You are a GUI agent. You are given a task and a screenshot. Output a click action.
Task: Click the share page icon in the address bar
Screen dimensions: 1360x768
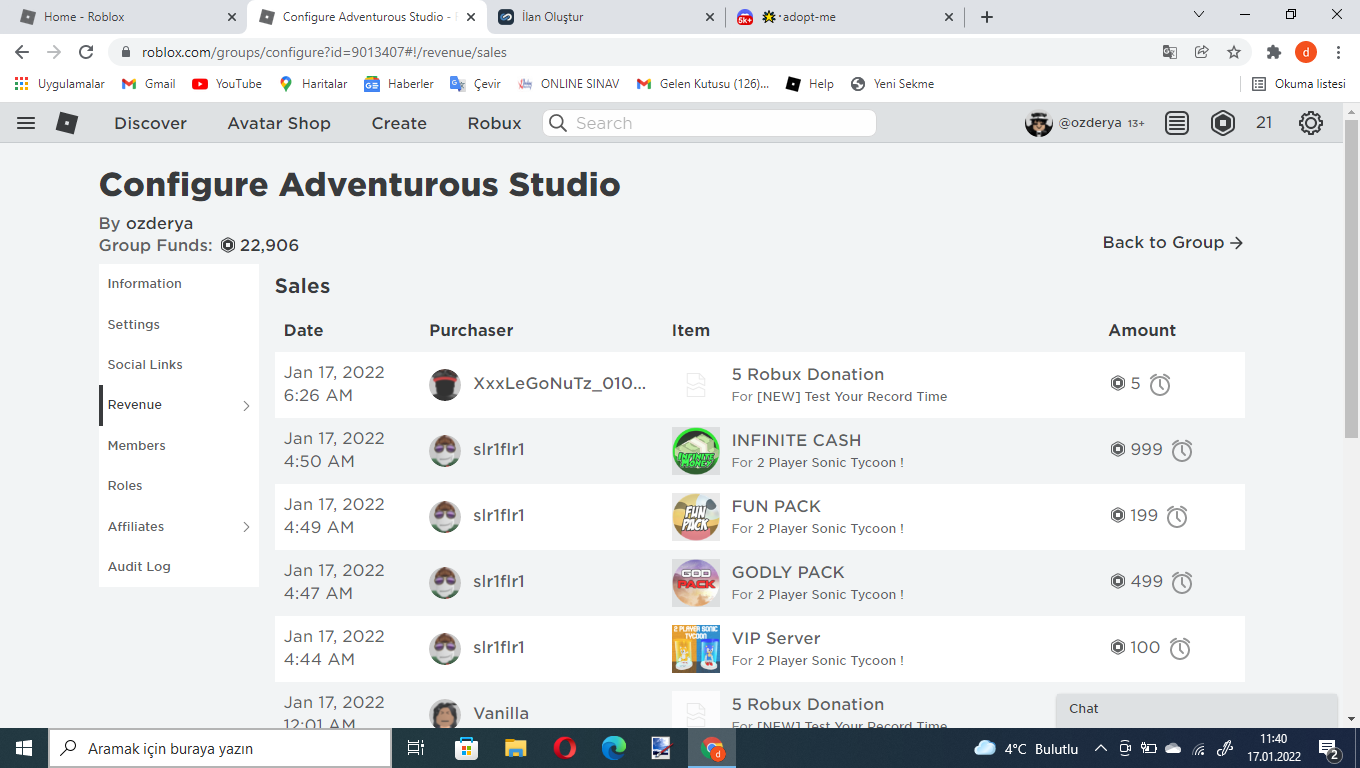click(1202, 52)
